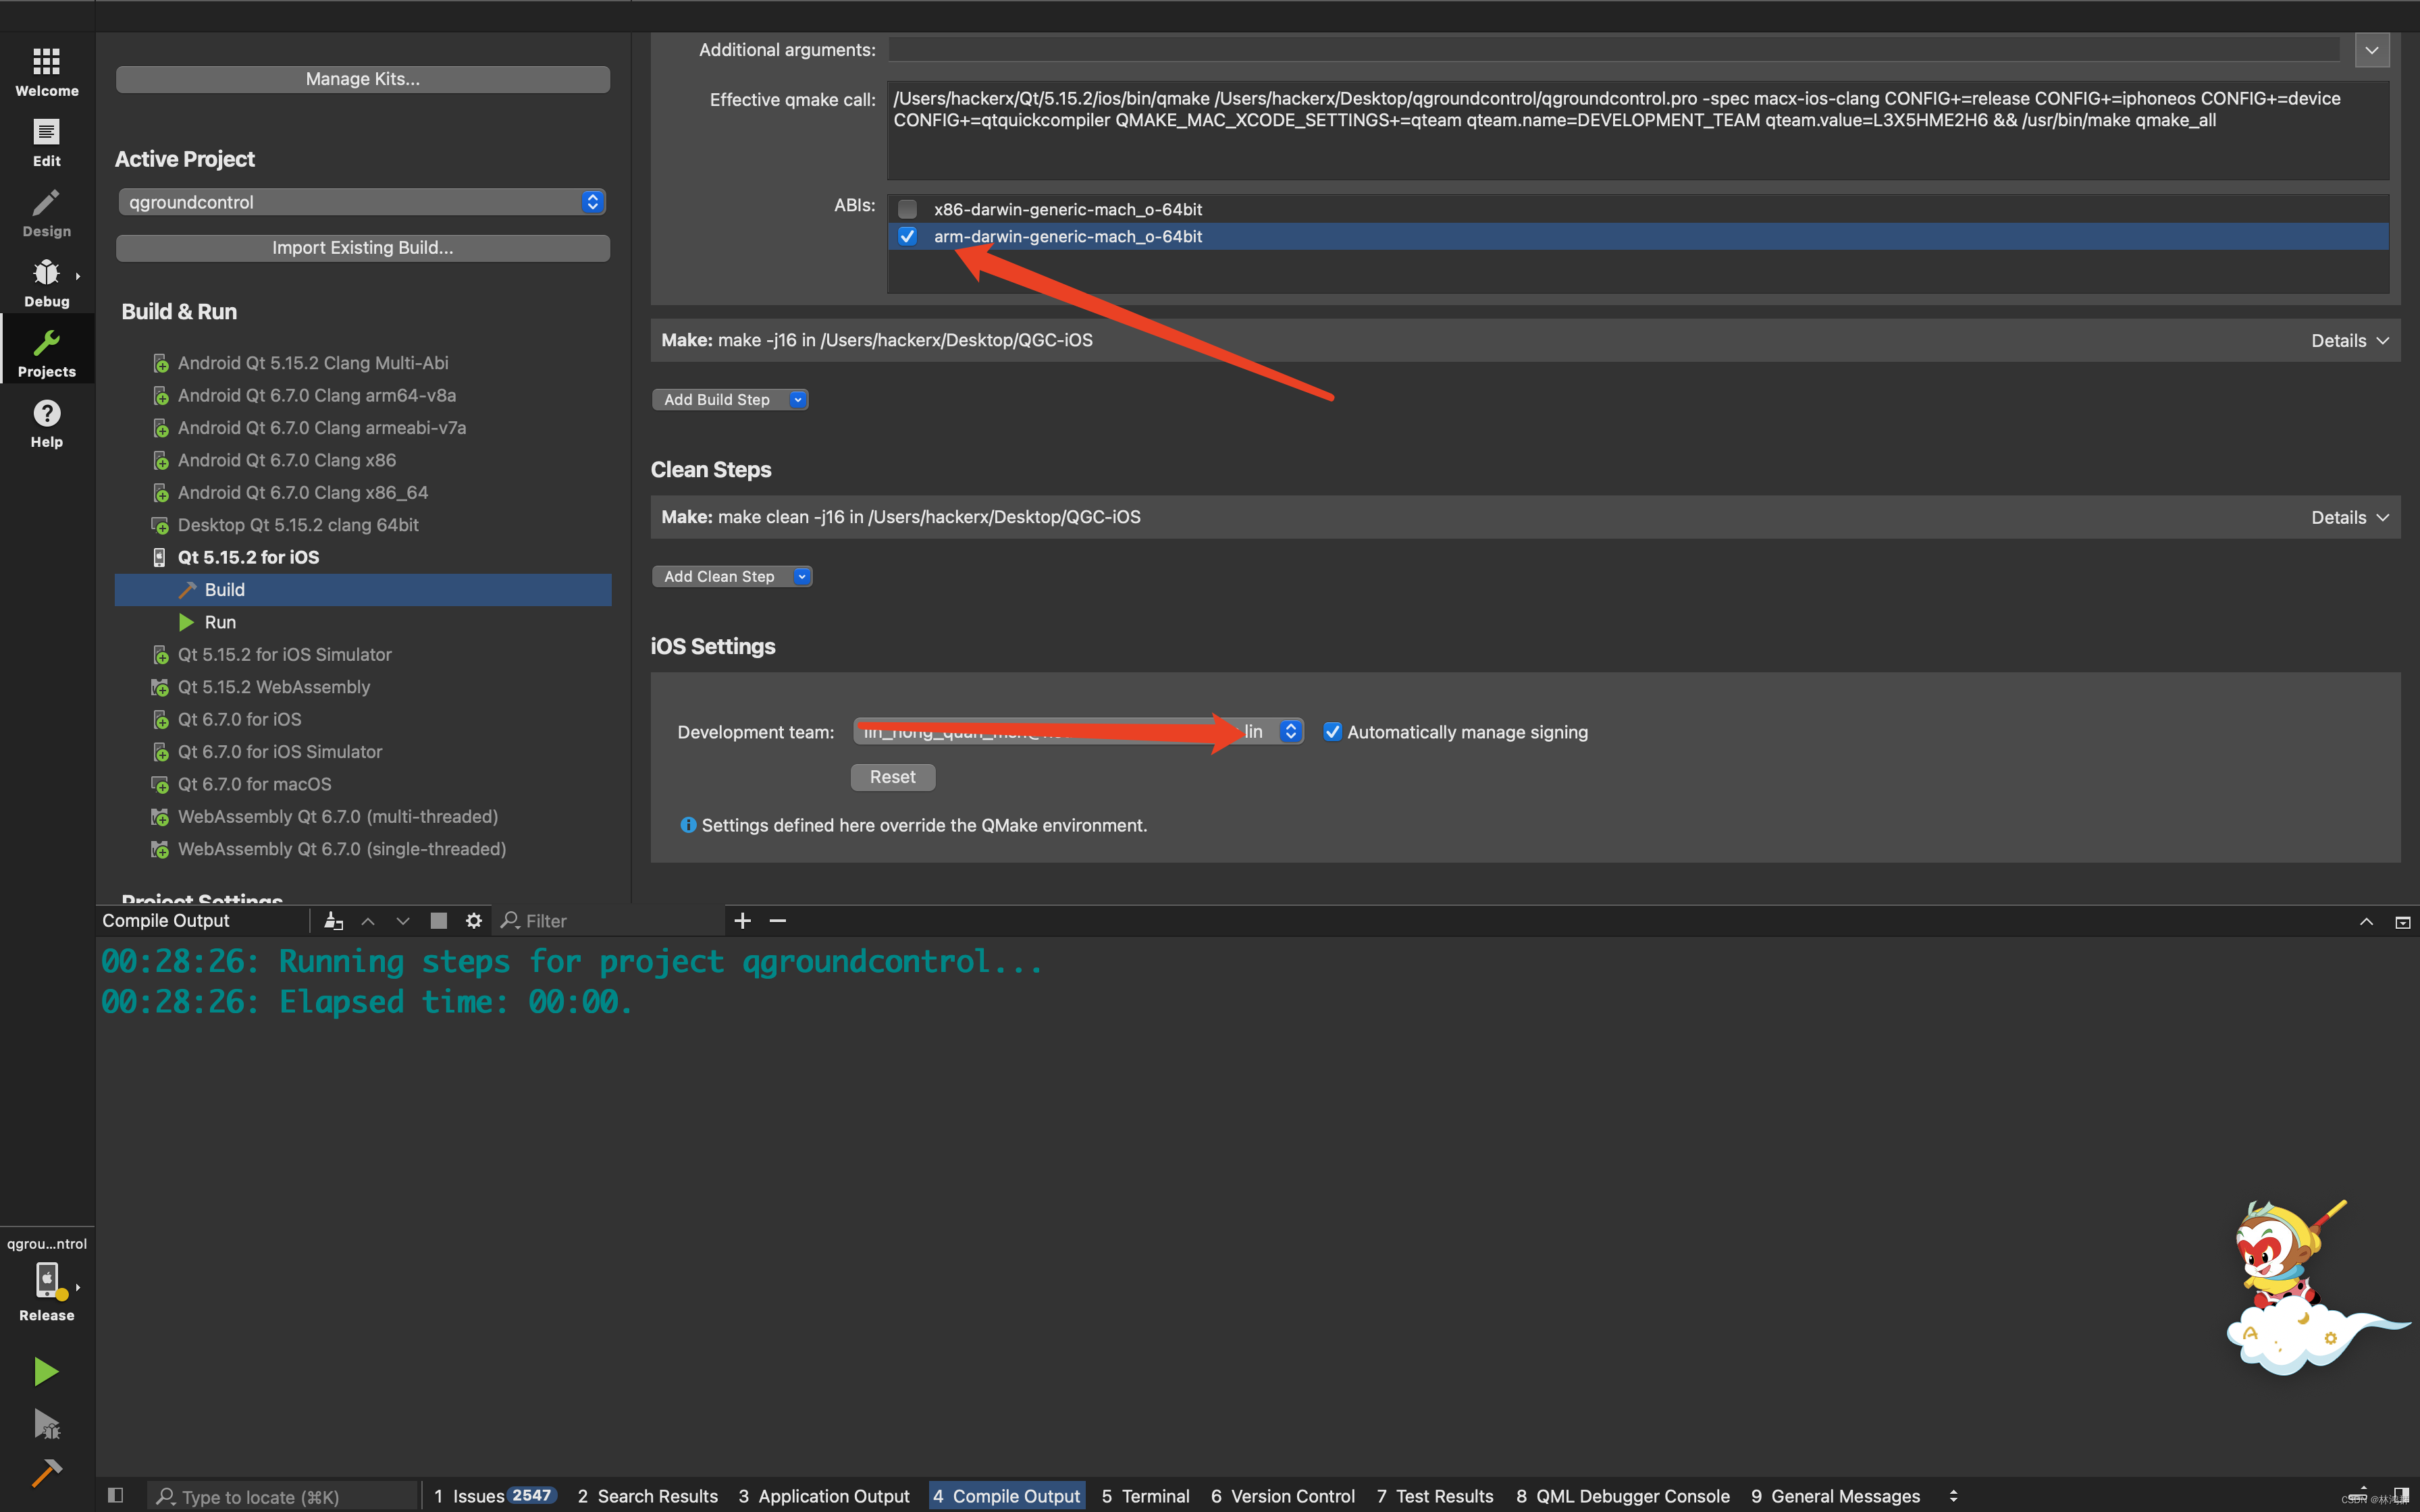Image resolution: width=2420 pixels, height=1512 pixels.
Task: Toggle Automatically manage signing
Action: (1332, 732)
